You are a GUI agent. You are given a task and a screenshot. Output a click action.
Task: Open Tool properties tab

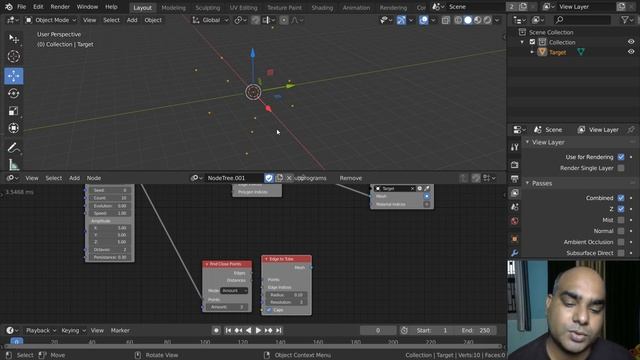(x=514, y=147)
